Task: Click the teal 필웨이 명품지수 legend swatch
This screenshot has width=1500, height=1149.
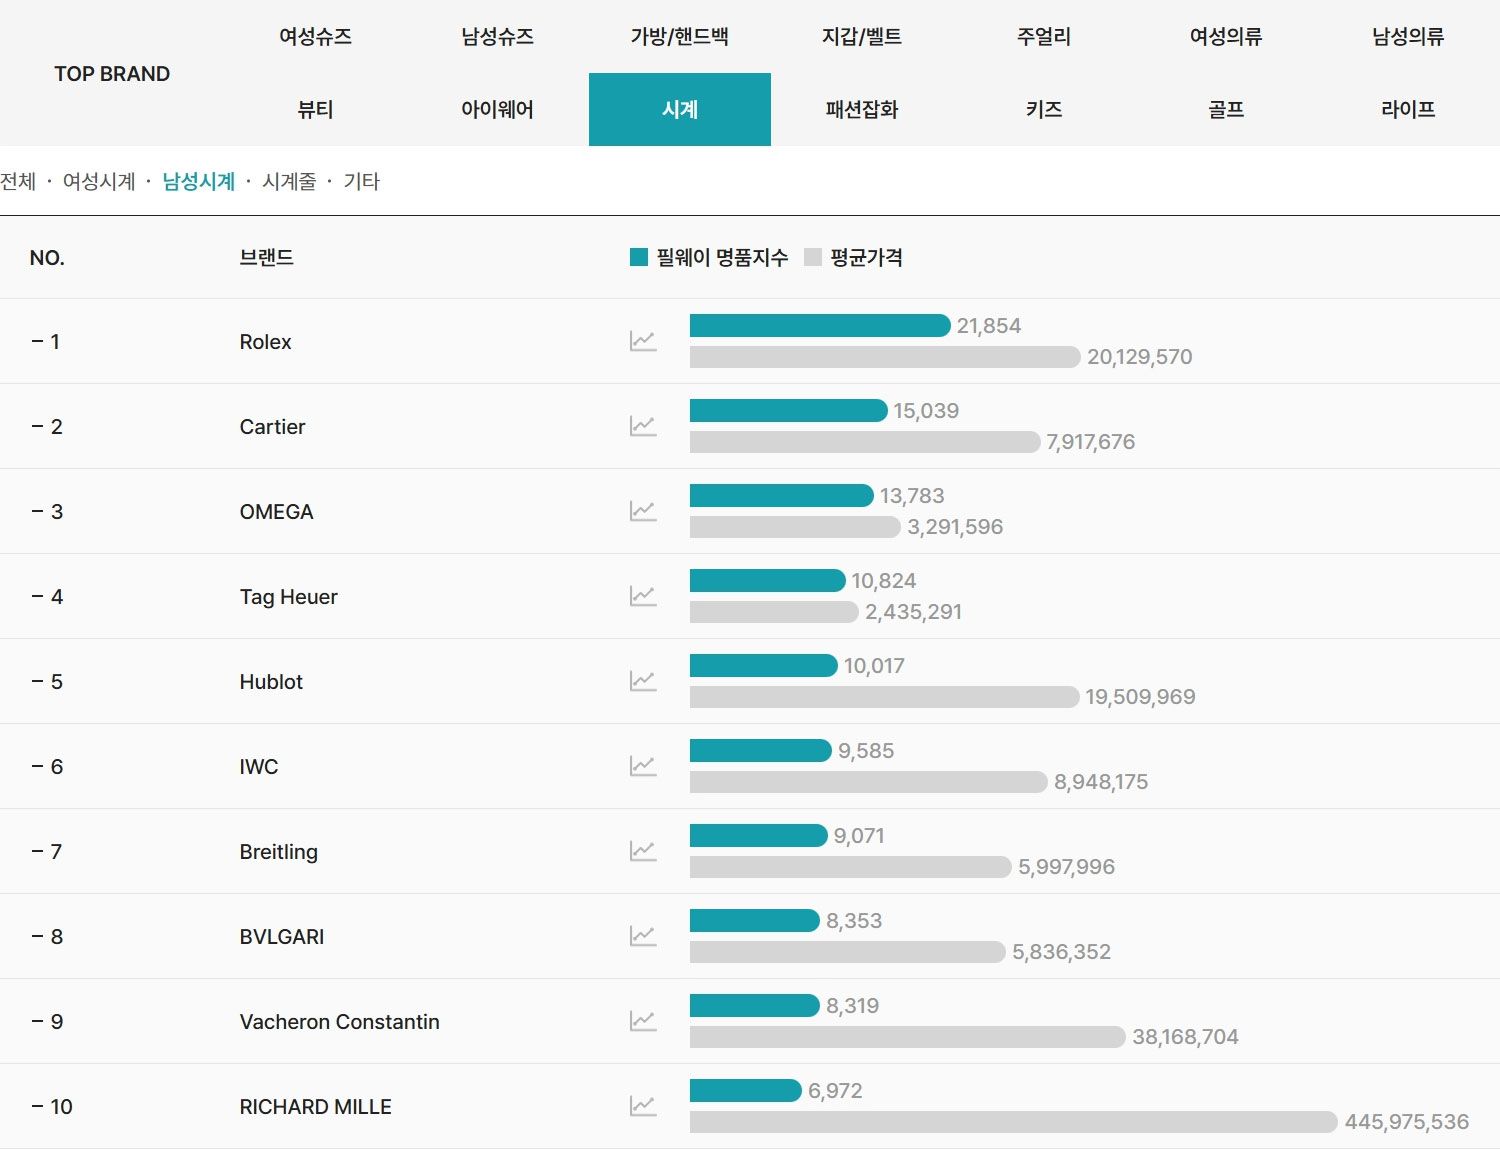Action: point(639,257)
